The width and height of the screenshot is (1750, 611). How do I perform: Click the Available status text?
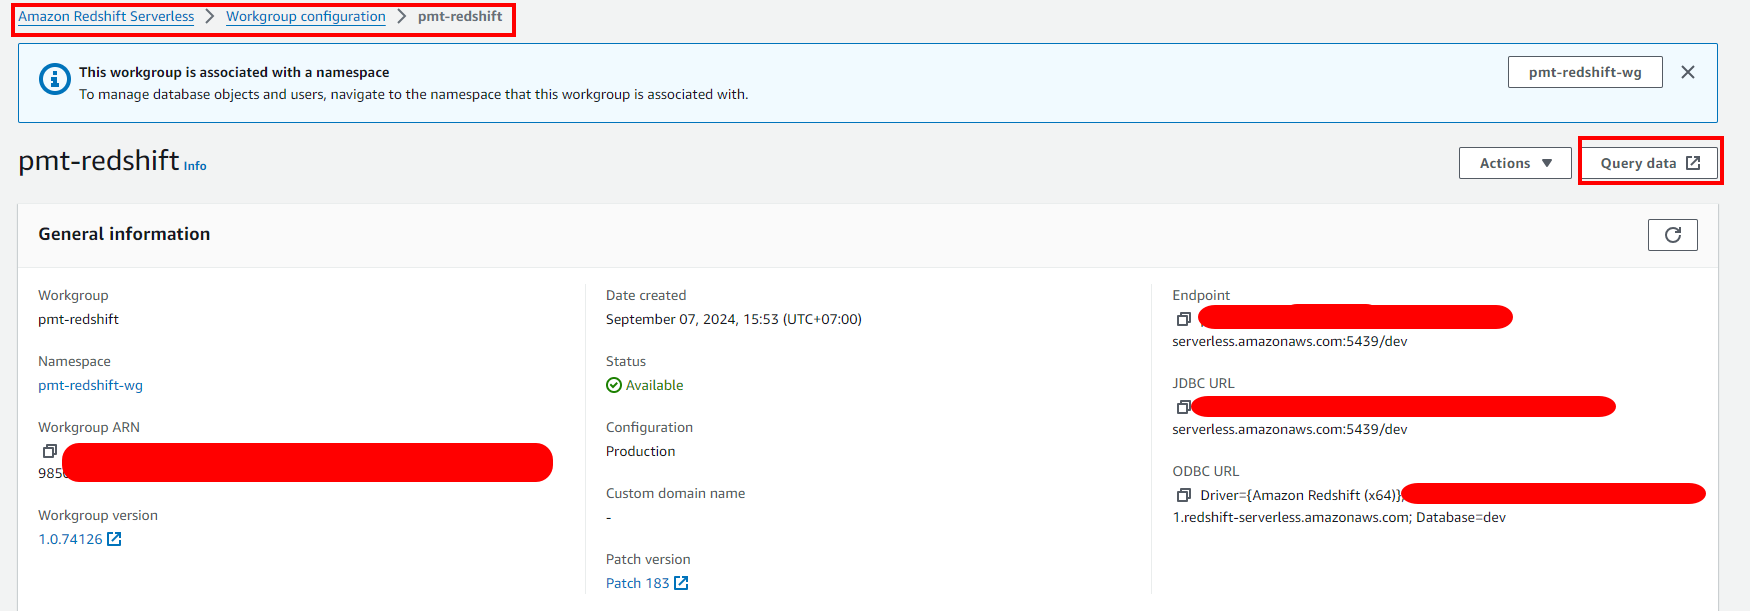[x=654, y=385]
